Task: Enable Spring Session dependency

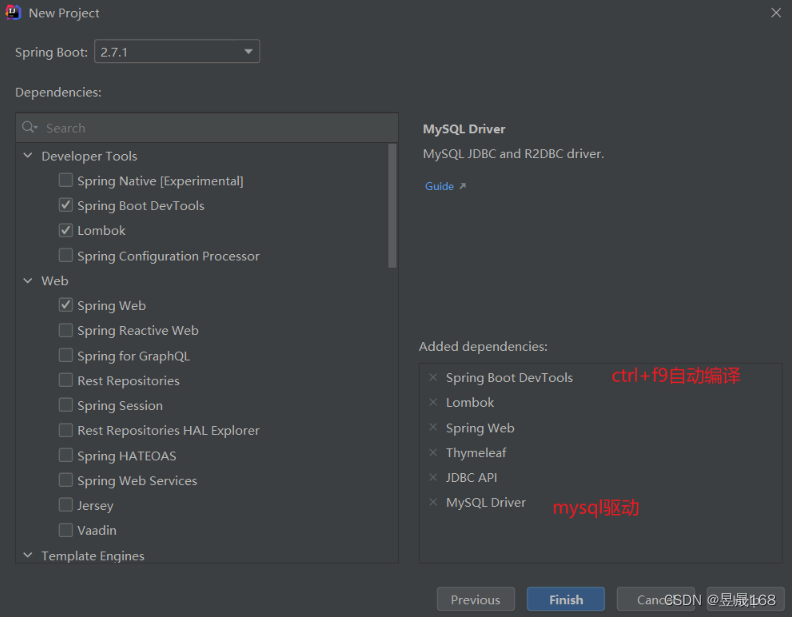Action: [x=66, y=405]
